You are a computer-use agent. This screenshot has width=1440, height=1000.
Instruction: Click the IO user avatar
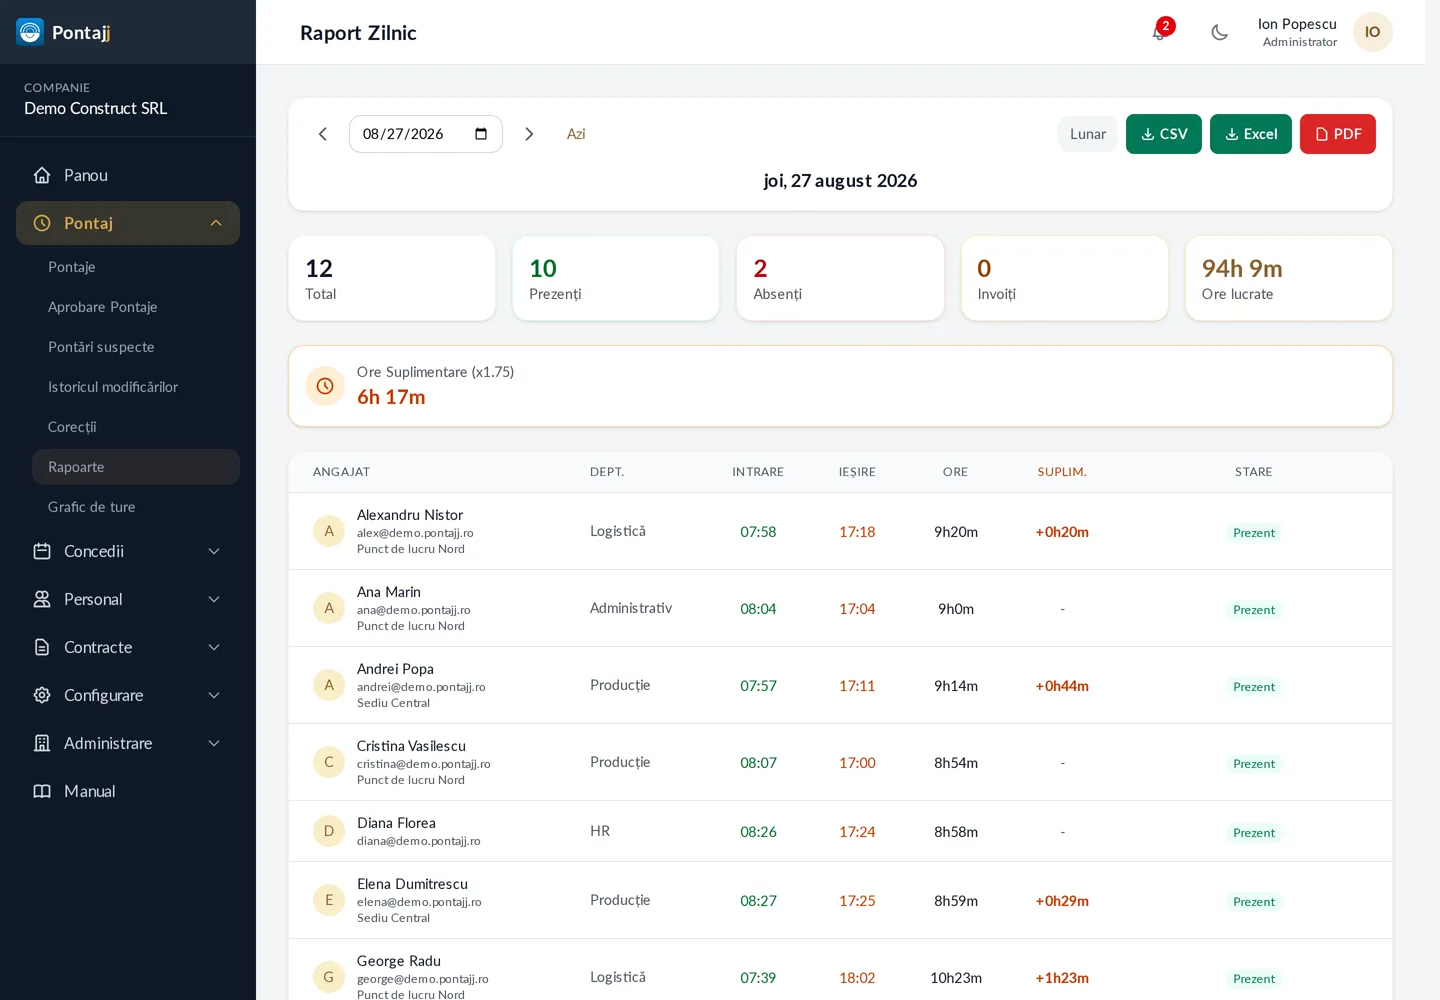click(1372, 32)
